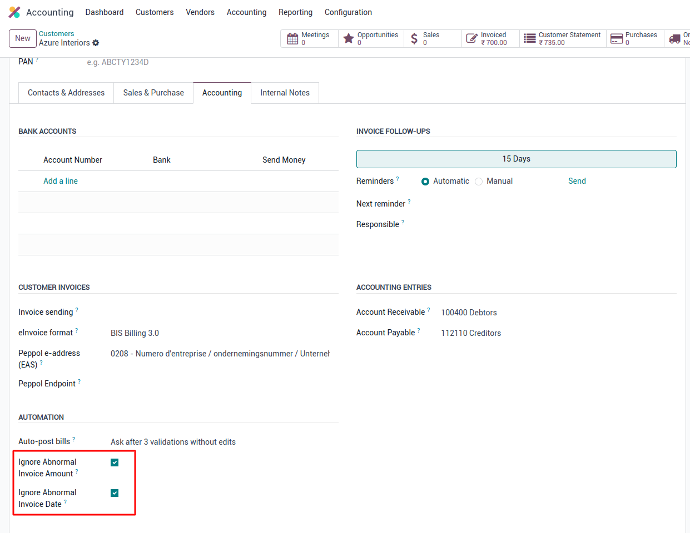
Task: Click the Customer Statement icon button
Action: (x=529, y=39)
